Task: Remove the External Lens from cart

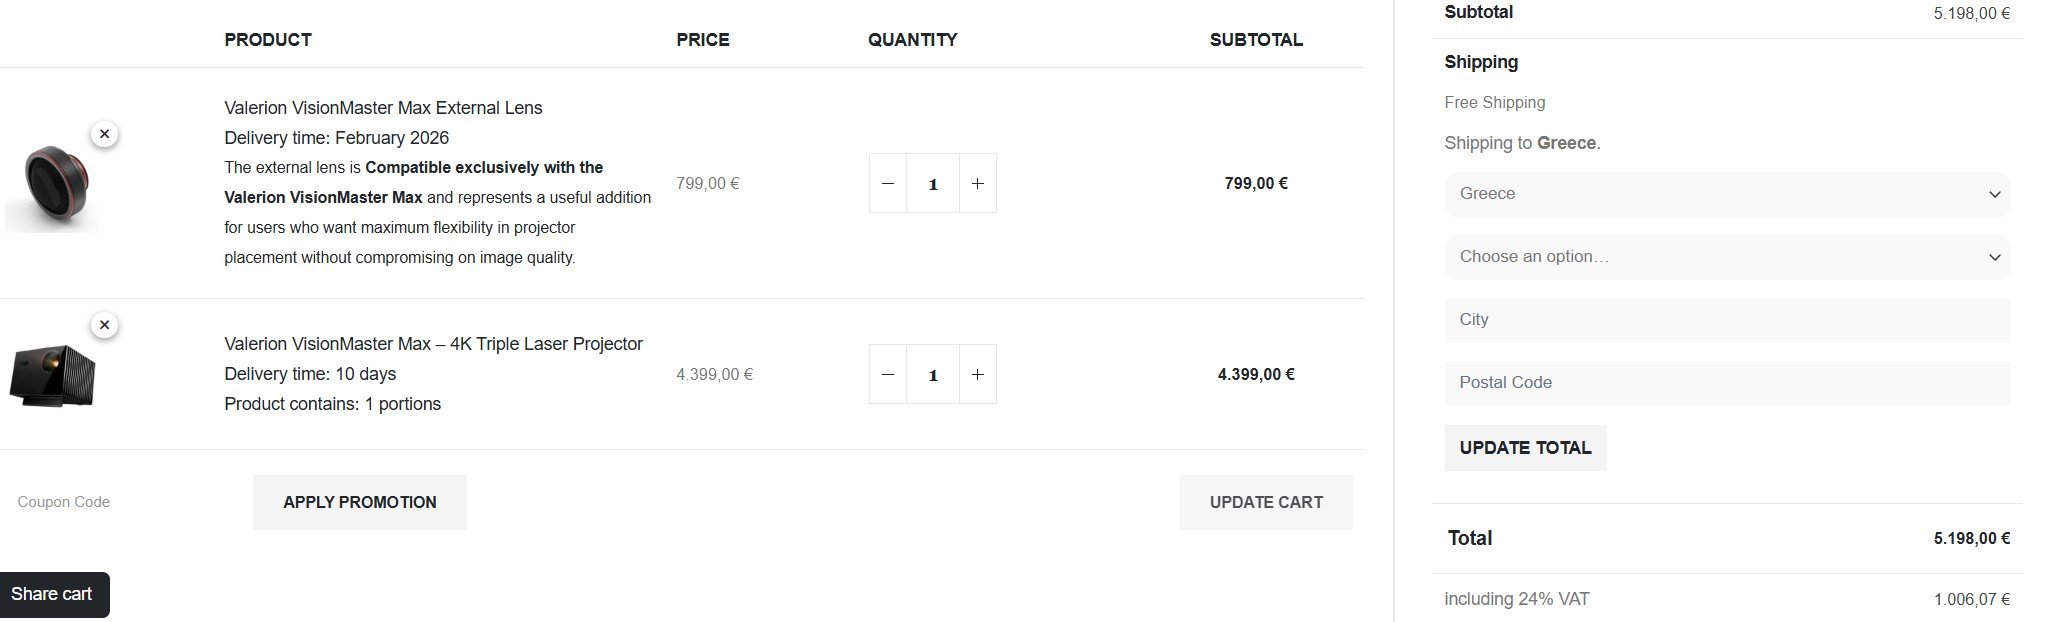Action: tap(104, 134)
